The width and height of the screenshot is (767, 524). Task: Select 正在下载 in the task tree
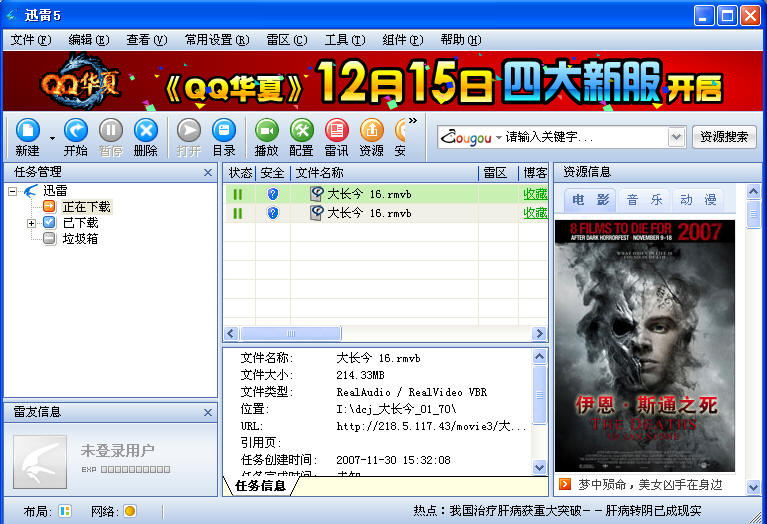pyautogui.click(x=87, y=206)
